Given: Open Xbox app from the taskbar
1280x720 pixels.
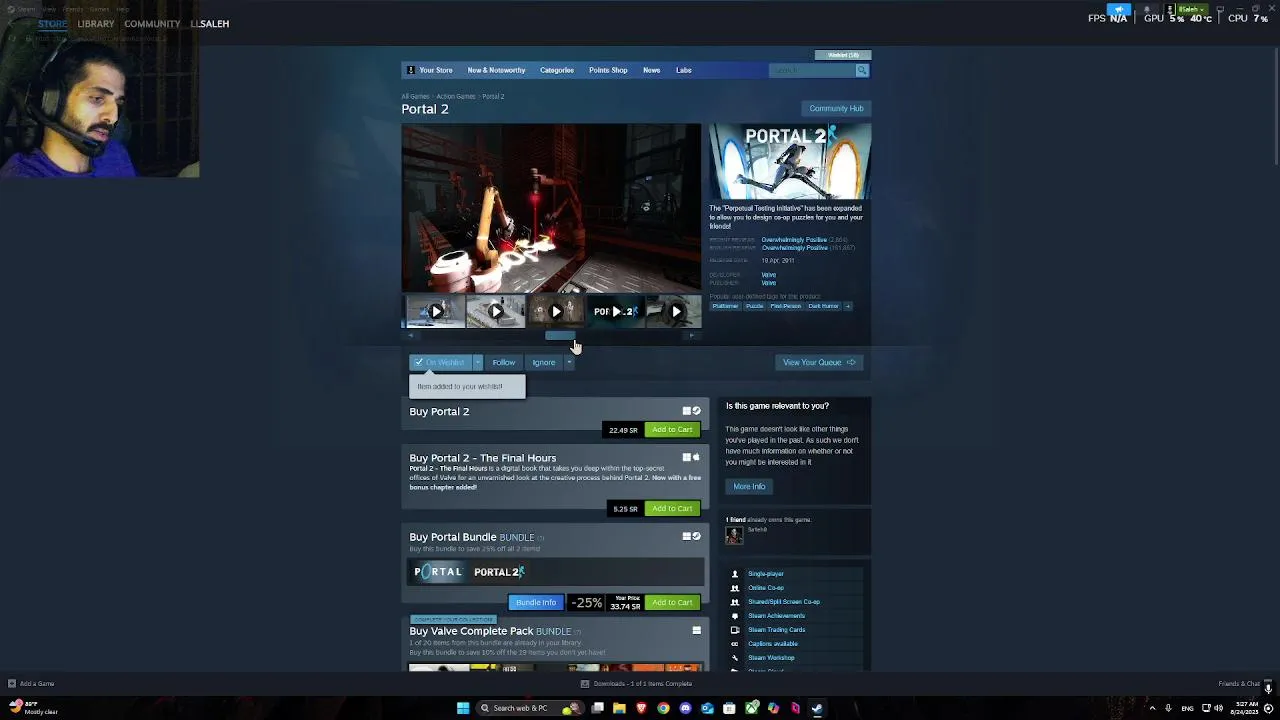Looking at the screenshot, I should [751, 708].
